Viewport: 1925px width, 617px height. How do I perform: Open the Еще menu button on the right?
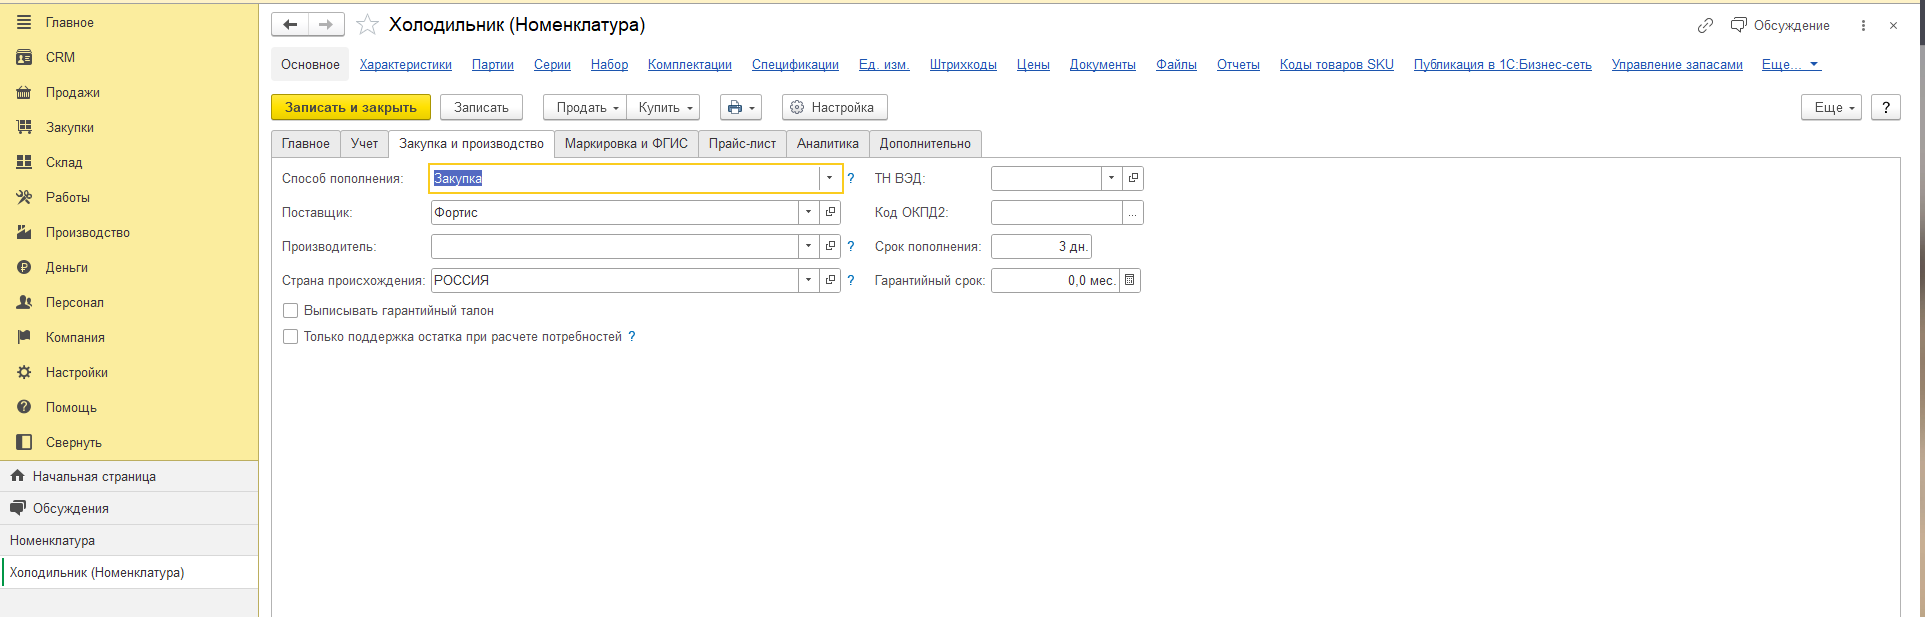(x=1831, y=107)
